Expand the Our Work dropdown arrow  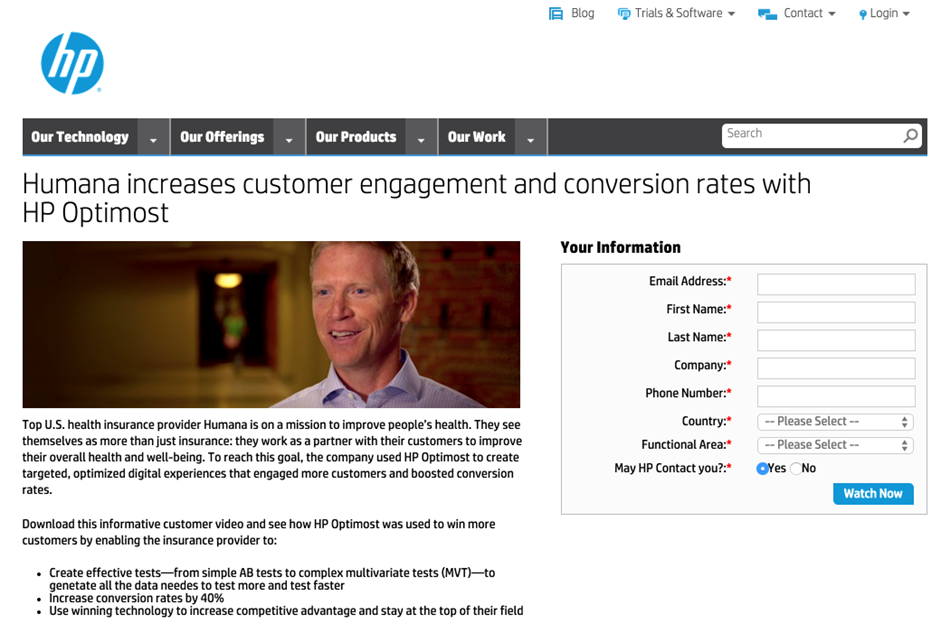pyautogui.click(x=531, y=137)
